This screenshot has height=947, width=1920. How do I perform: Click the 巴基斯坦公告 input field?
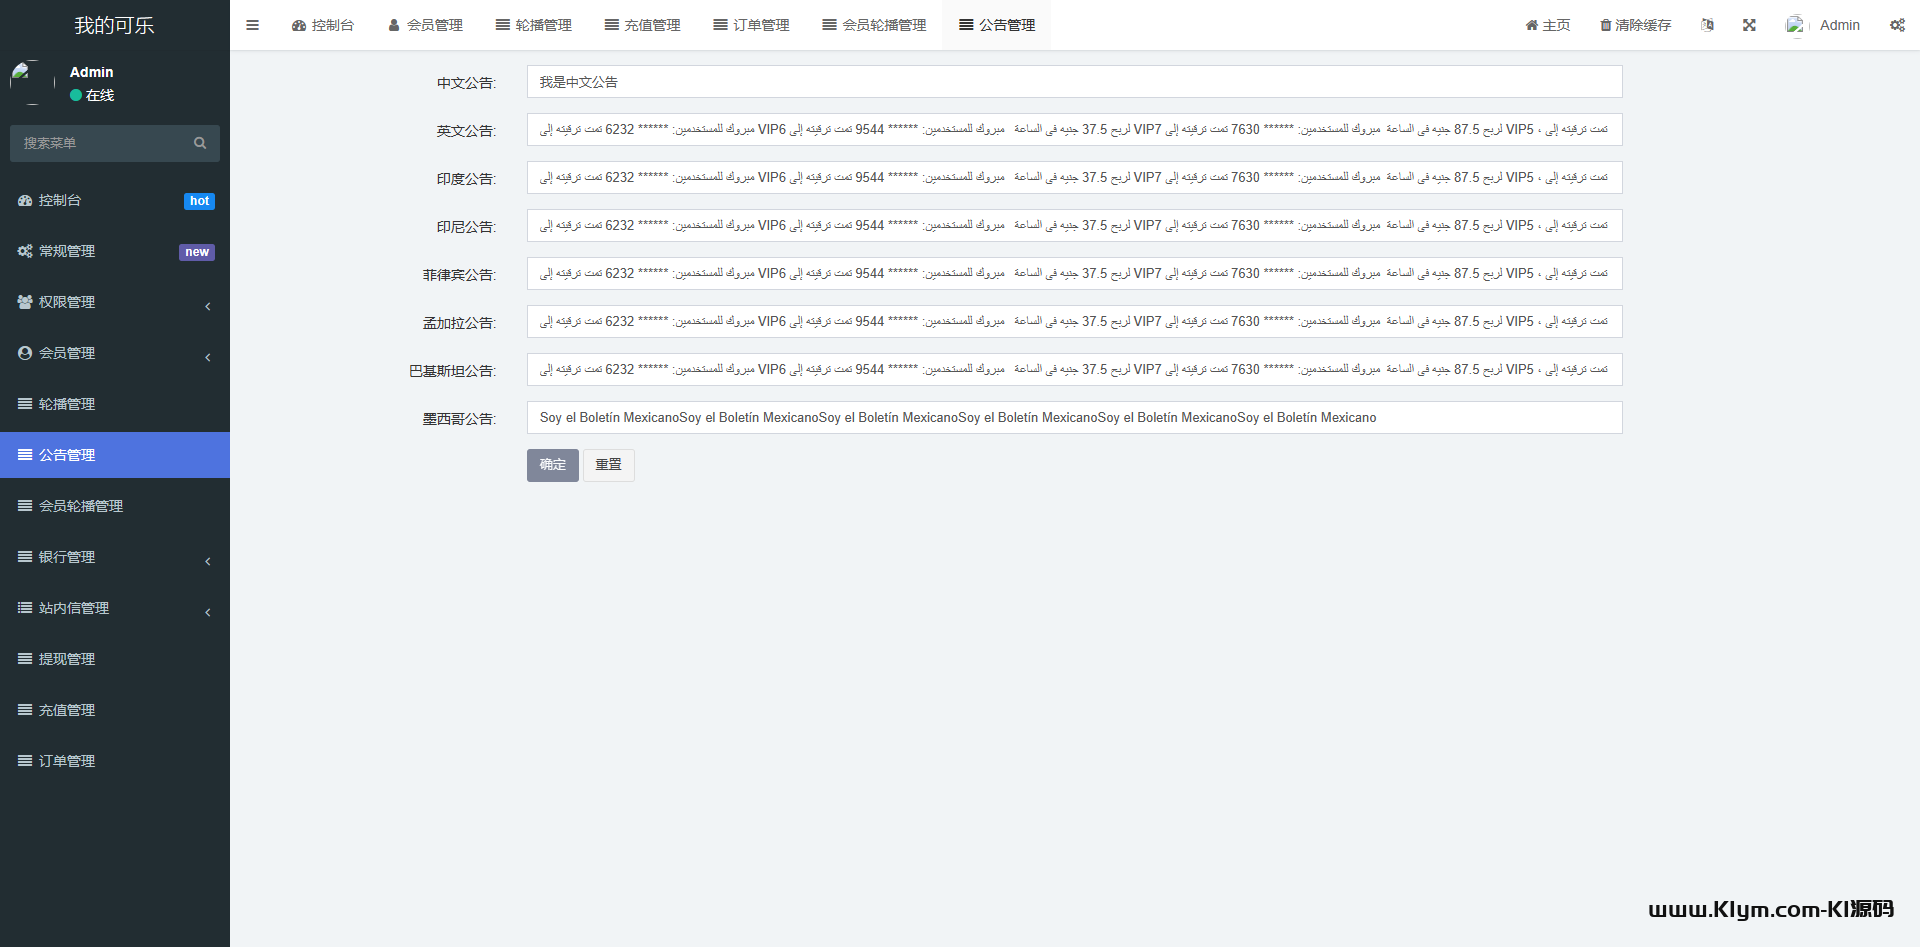coord(1075,370)
